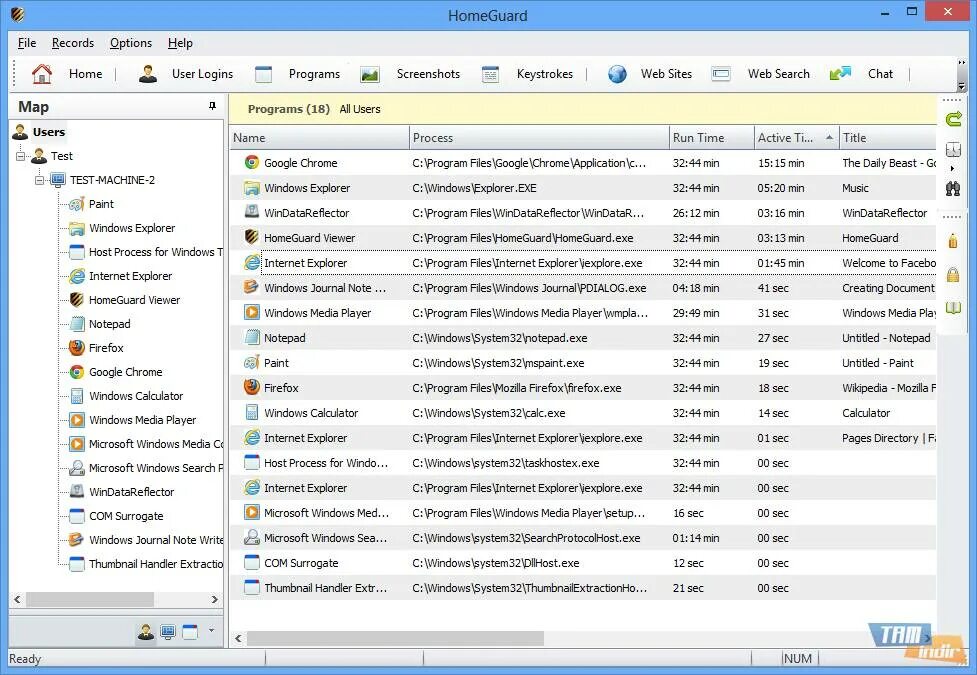Open the Web Sites view
Image resolution: width=977 pixels, height=675 pixels.
point(650,74)
